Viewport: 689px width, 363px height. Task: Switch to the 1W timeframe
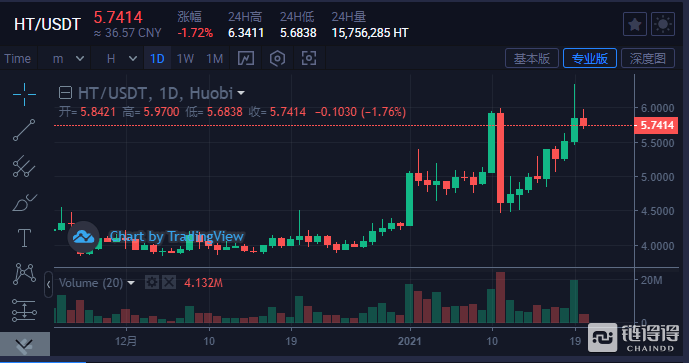(x=185, y=58)
